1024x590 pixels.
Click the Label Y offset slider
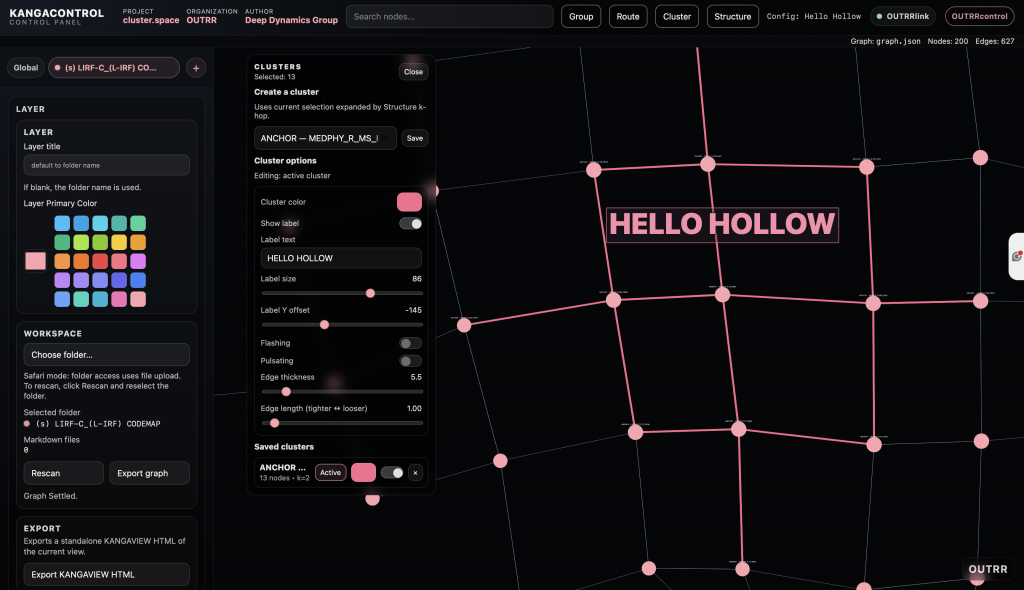pyautogui.click(x=341, y=325)
